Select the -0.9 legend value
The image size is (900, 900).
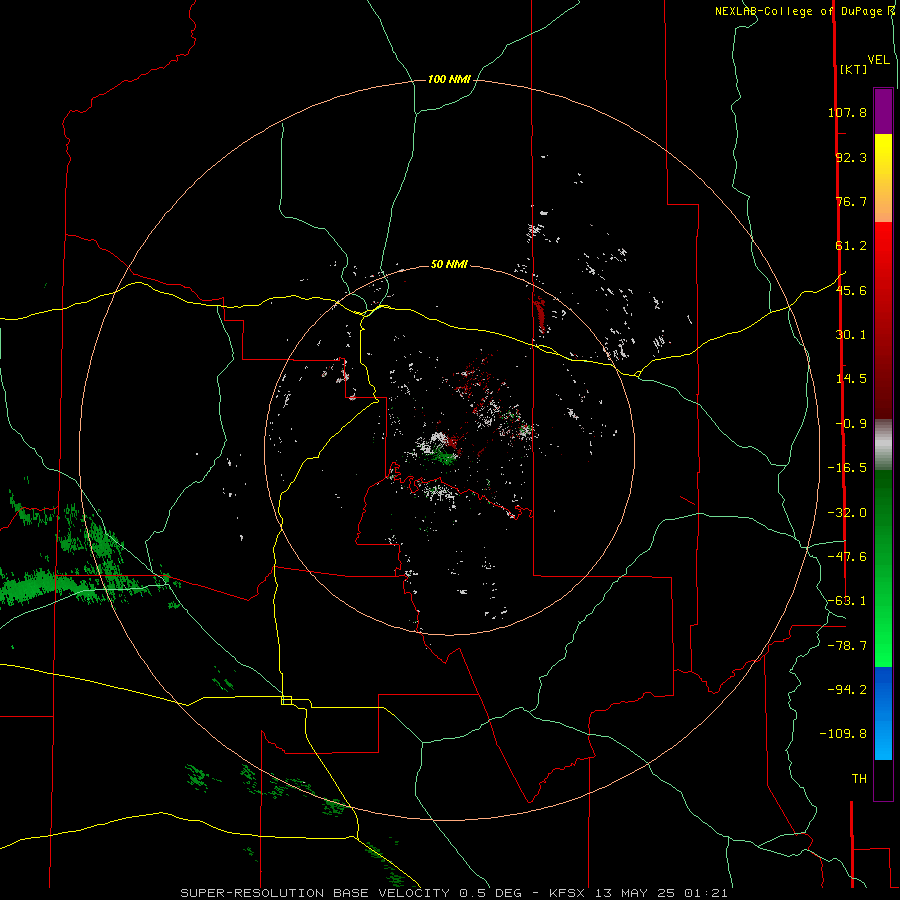pos(851,424)
